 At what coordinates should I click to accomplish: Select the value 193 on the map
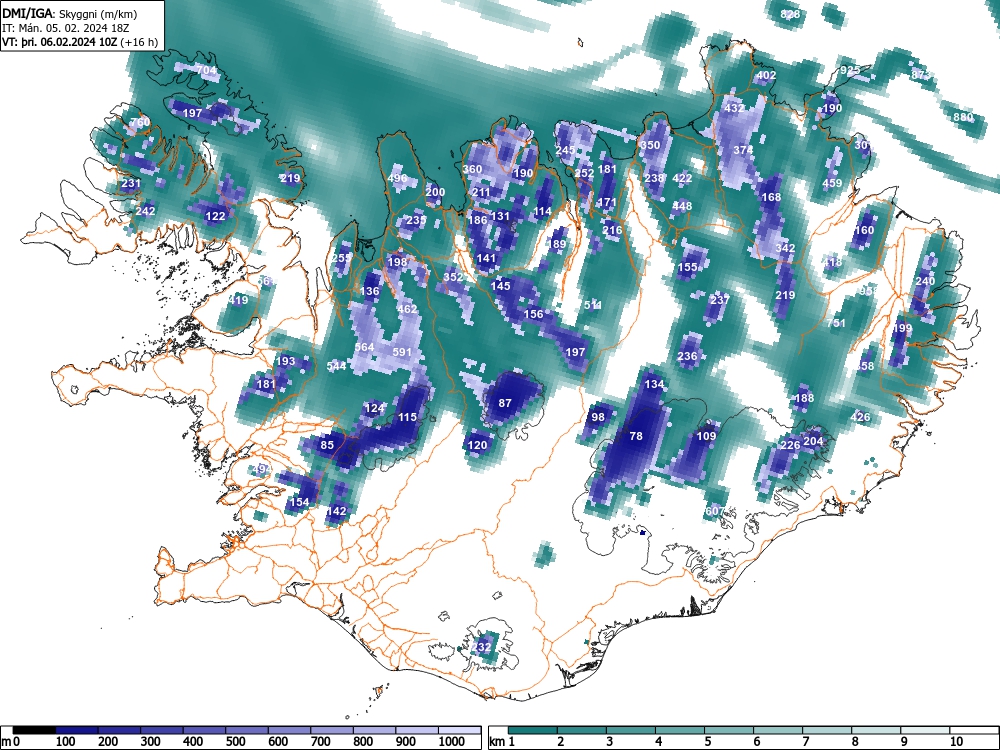285,361
